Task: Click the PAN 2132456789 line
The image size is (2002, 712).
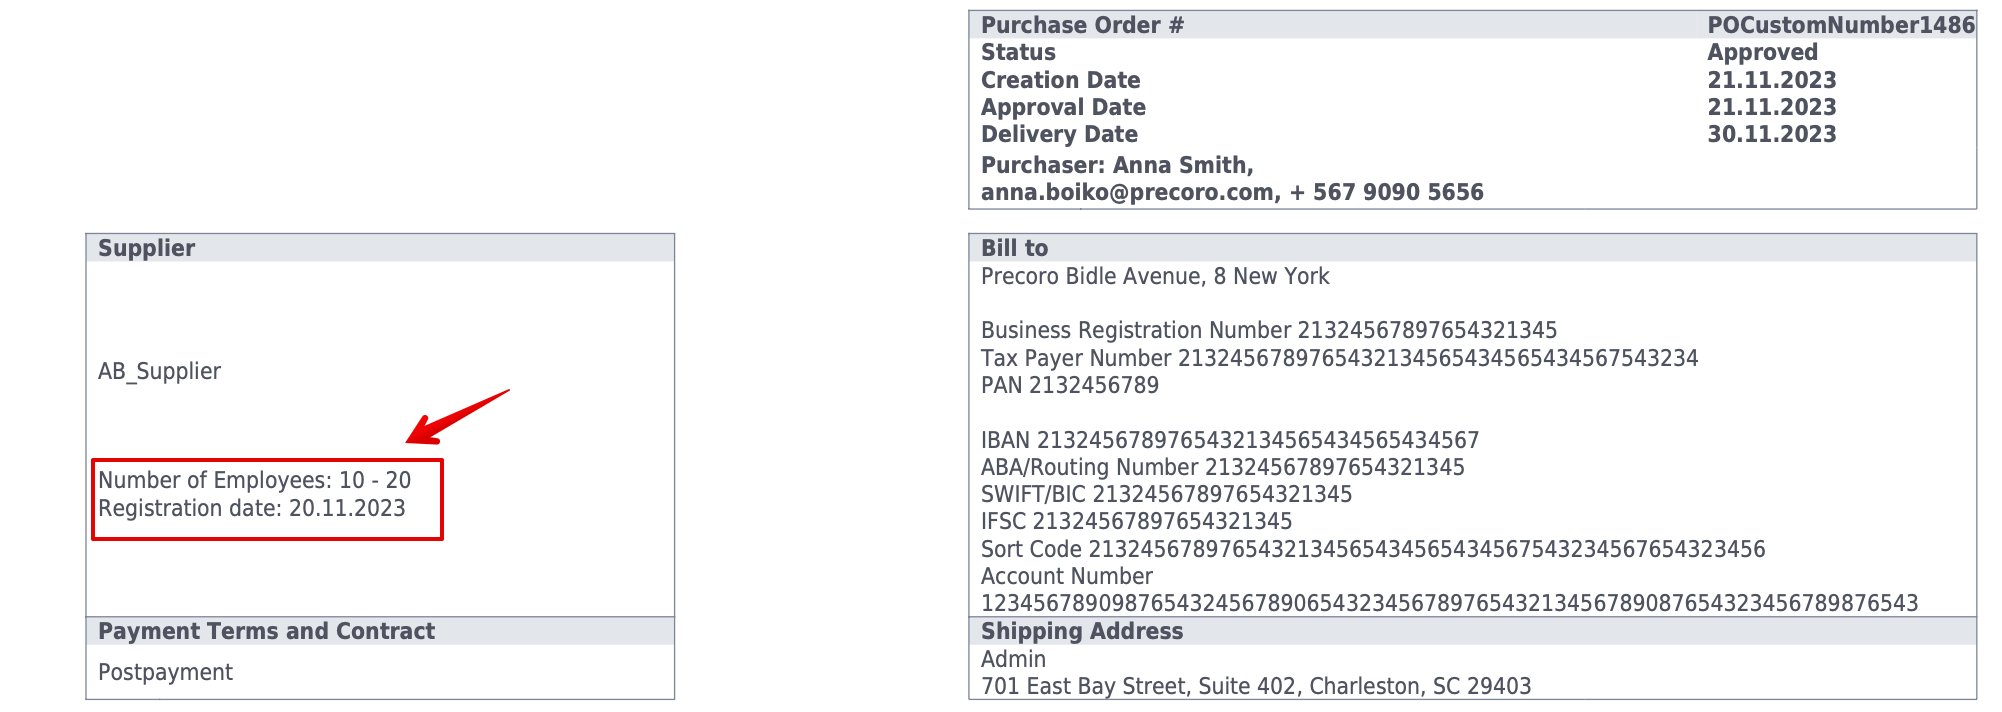Action: 1069,385
